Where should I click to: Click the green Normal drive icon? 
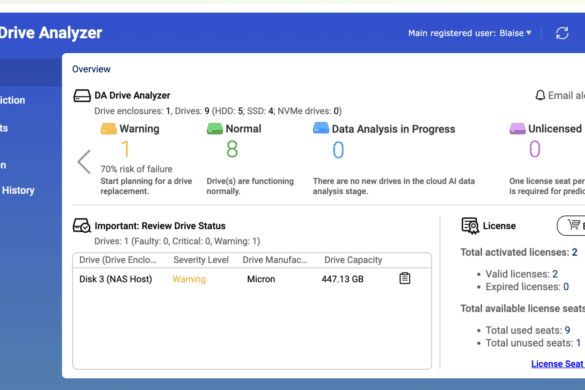[x=215, y=129]
